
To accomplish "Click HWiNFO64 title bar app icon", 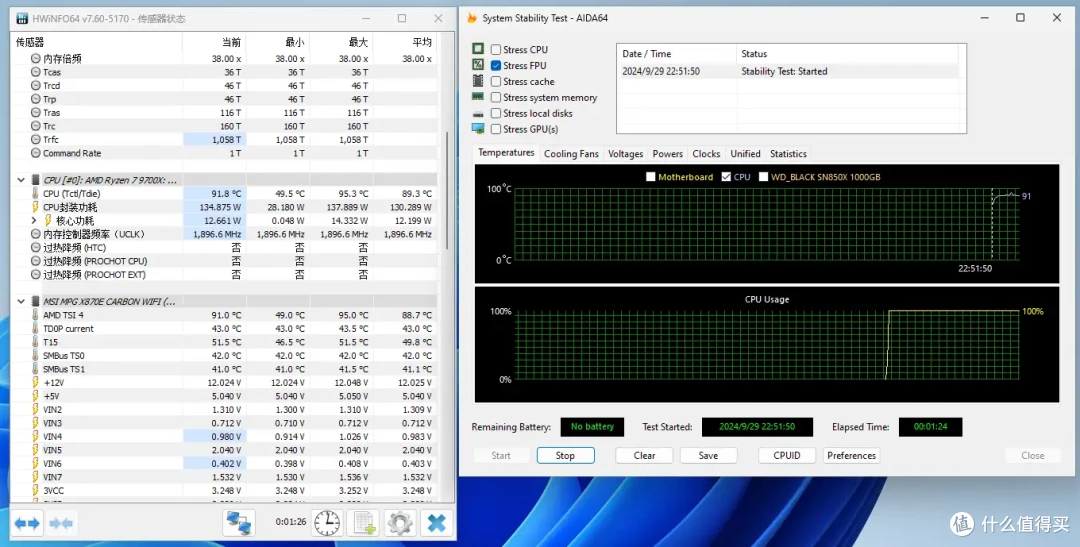I will click(22, 19).
